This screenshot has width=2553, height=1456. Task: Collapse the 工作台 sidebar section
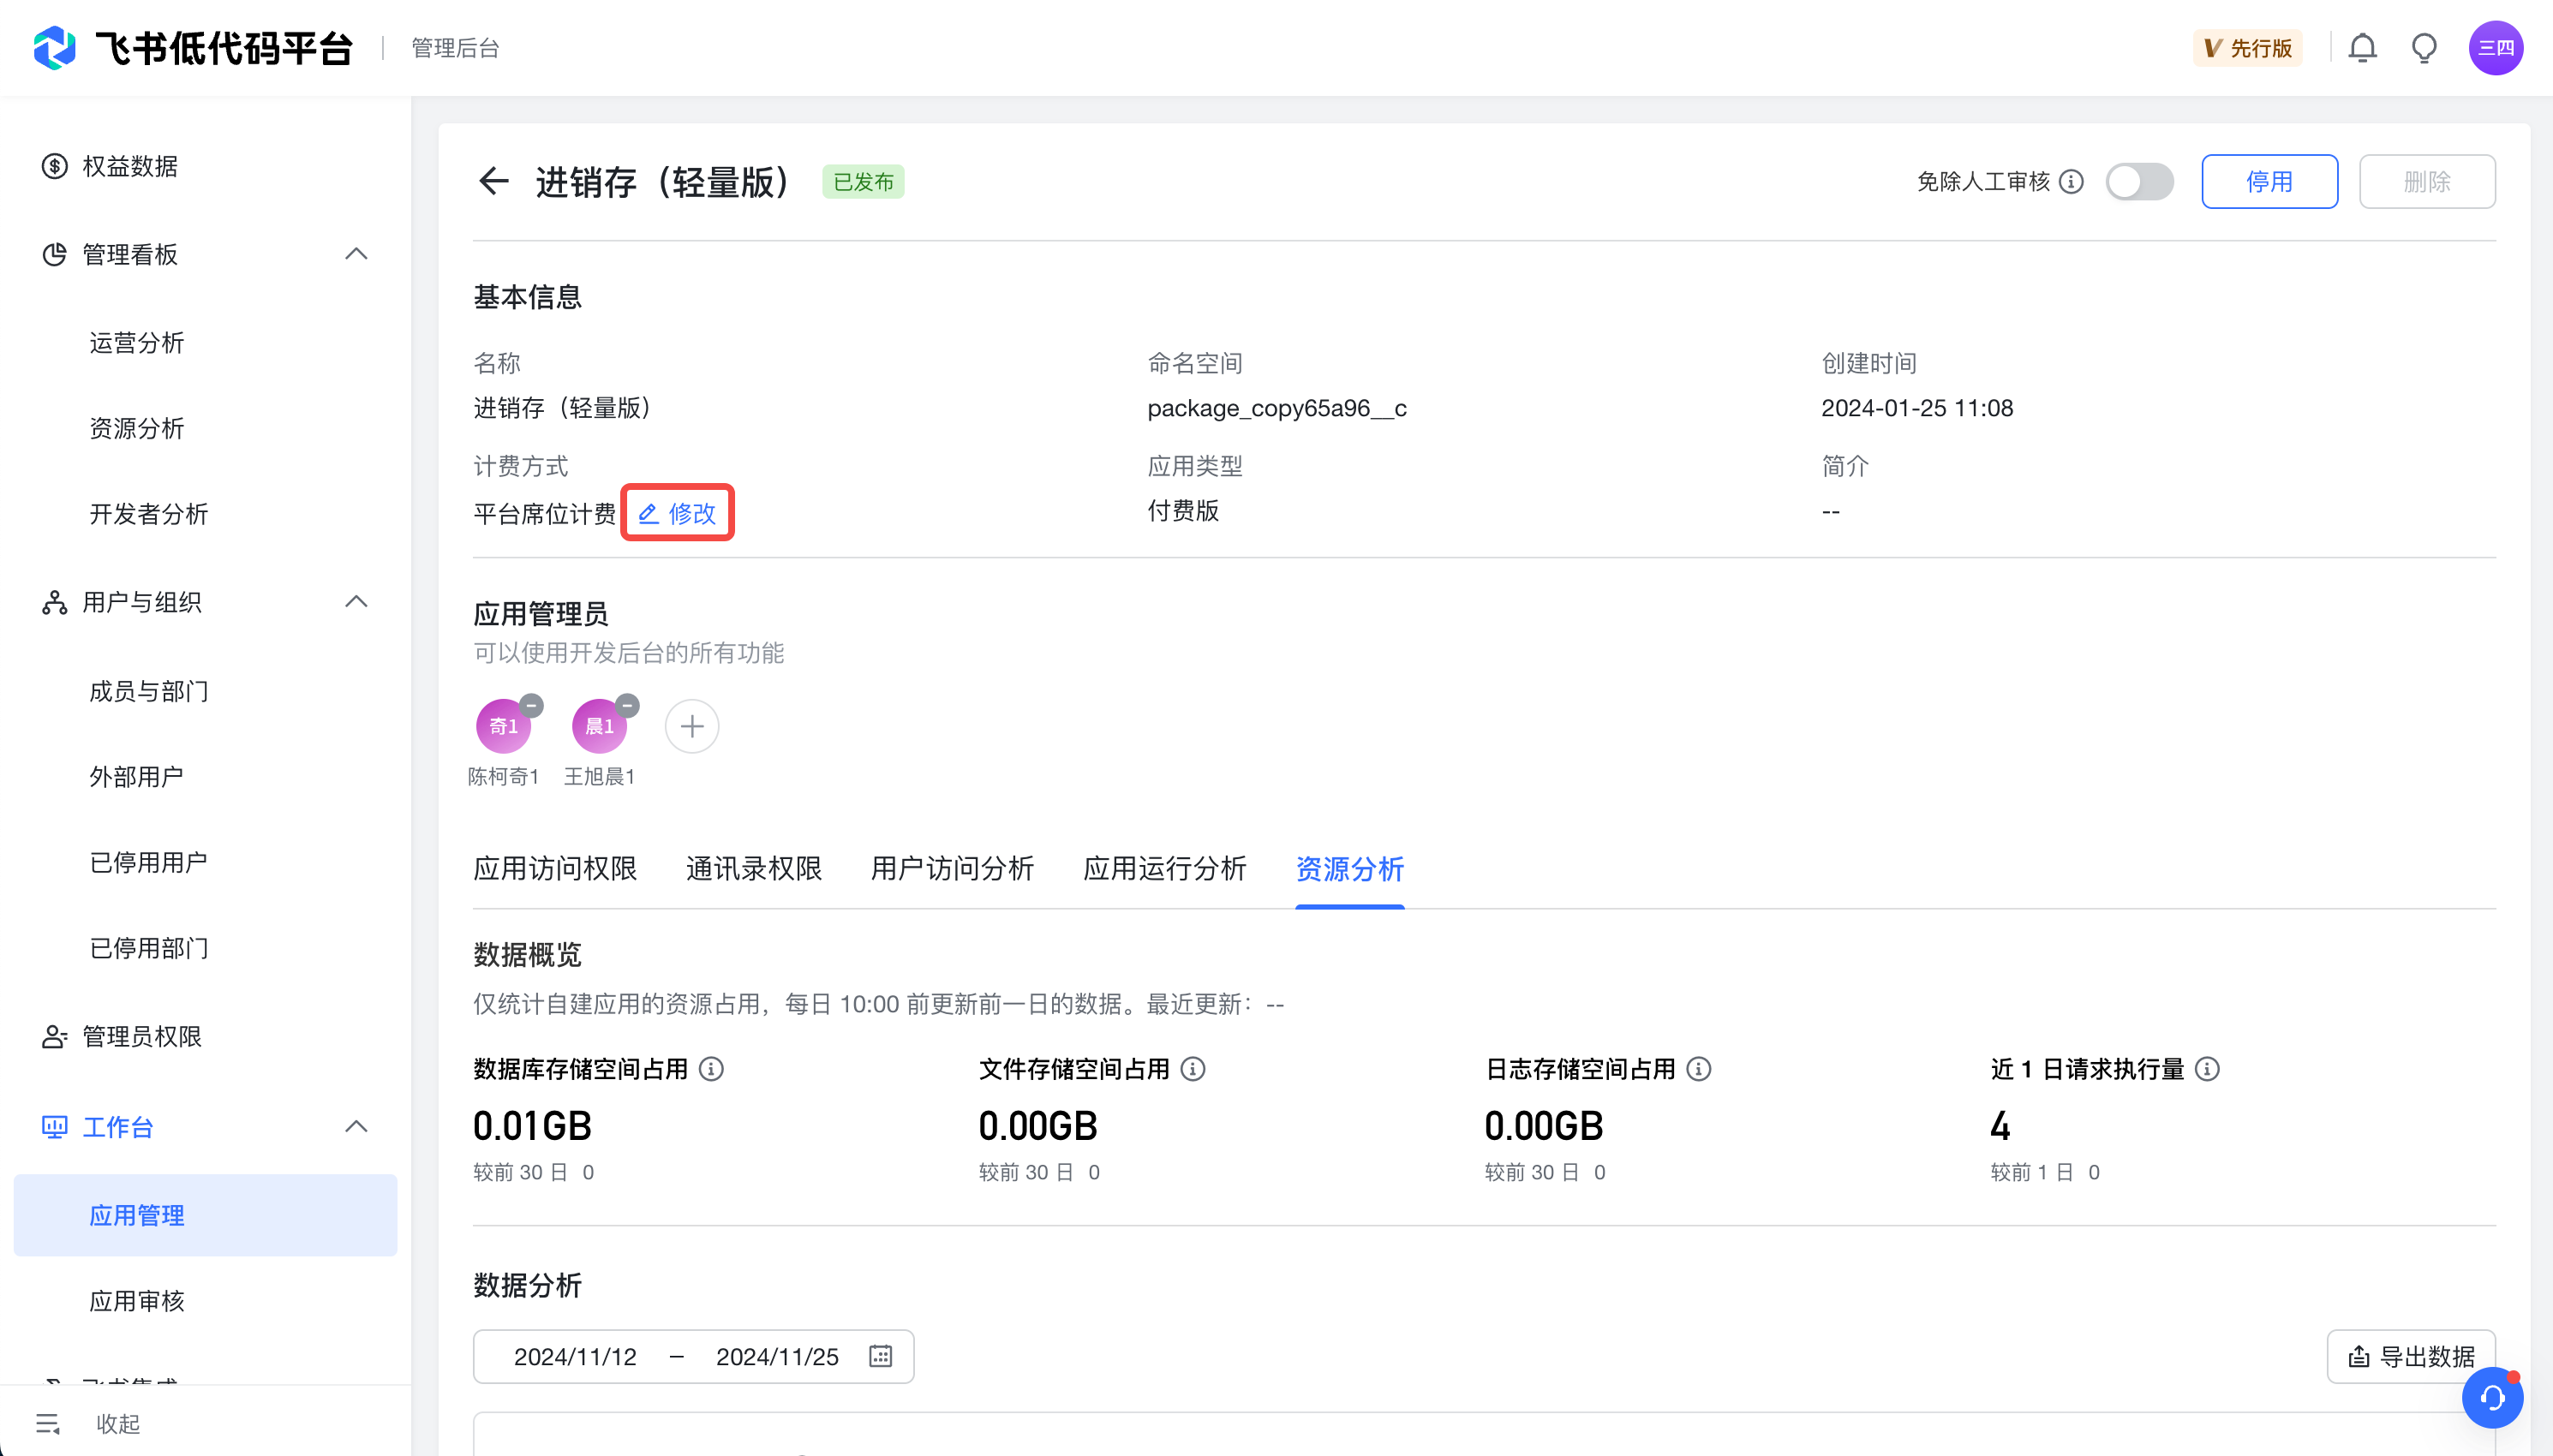point(356,1127)
